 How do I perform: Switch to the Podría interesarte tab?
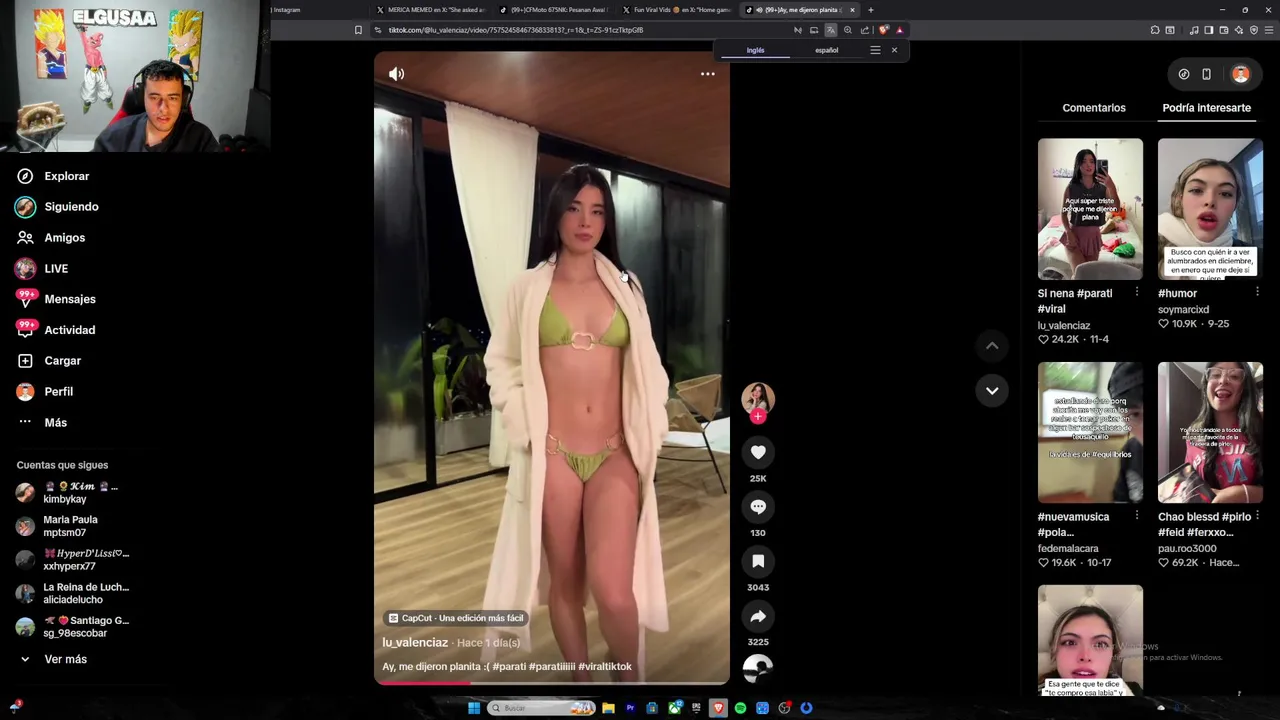click(x=1206, y=108)
